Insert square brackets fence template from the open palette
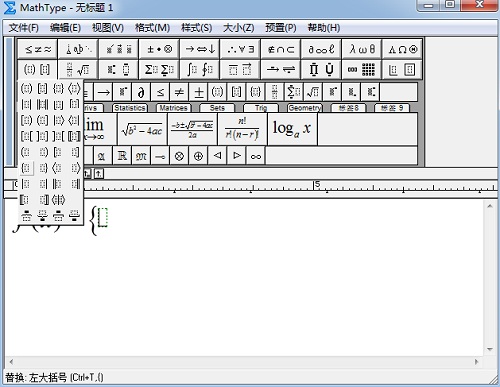Viewport: 500px width, 387px height. point(42,89)
